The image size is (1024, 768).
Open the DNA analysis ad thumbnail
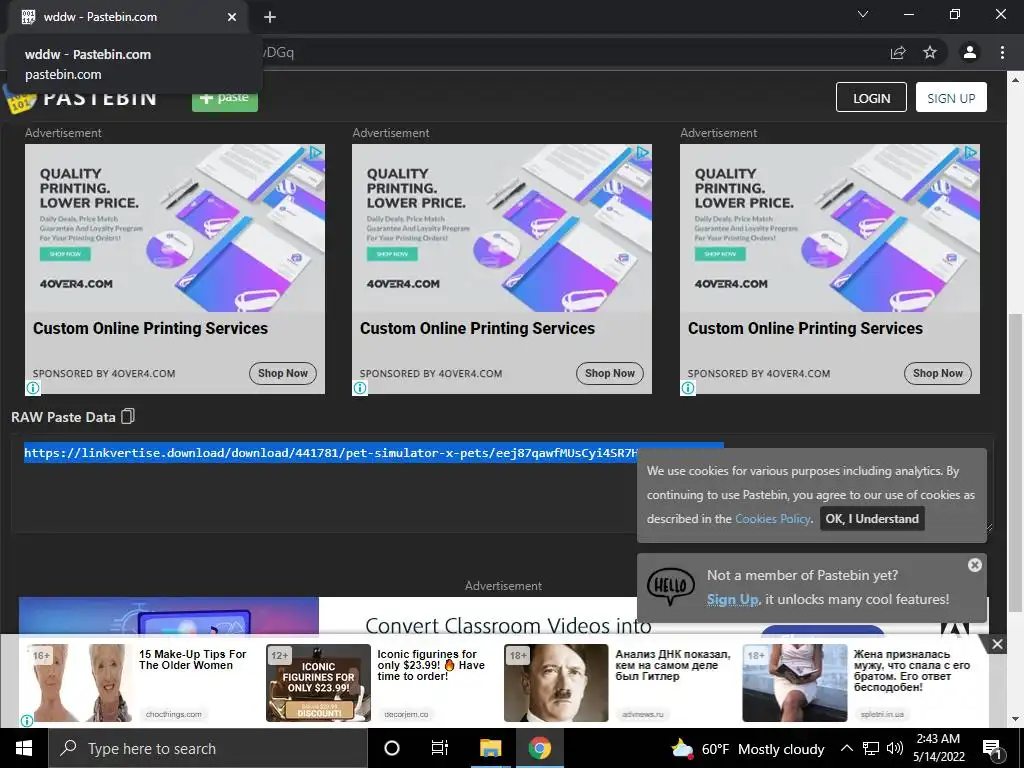click(556, 683)
